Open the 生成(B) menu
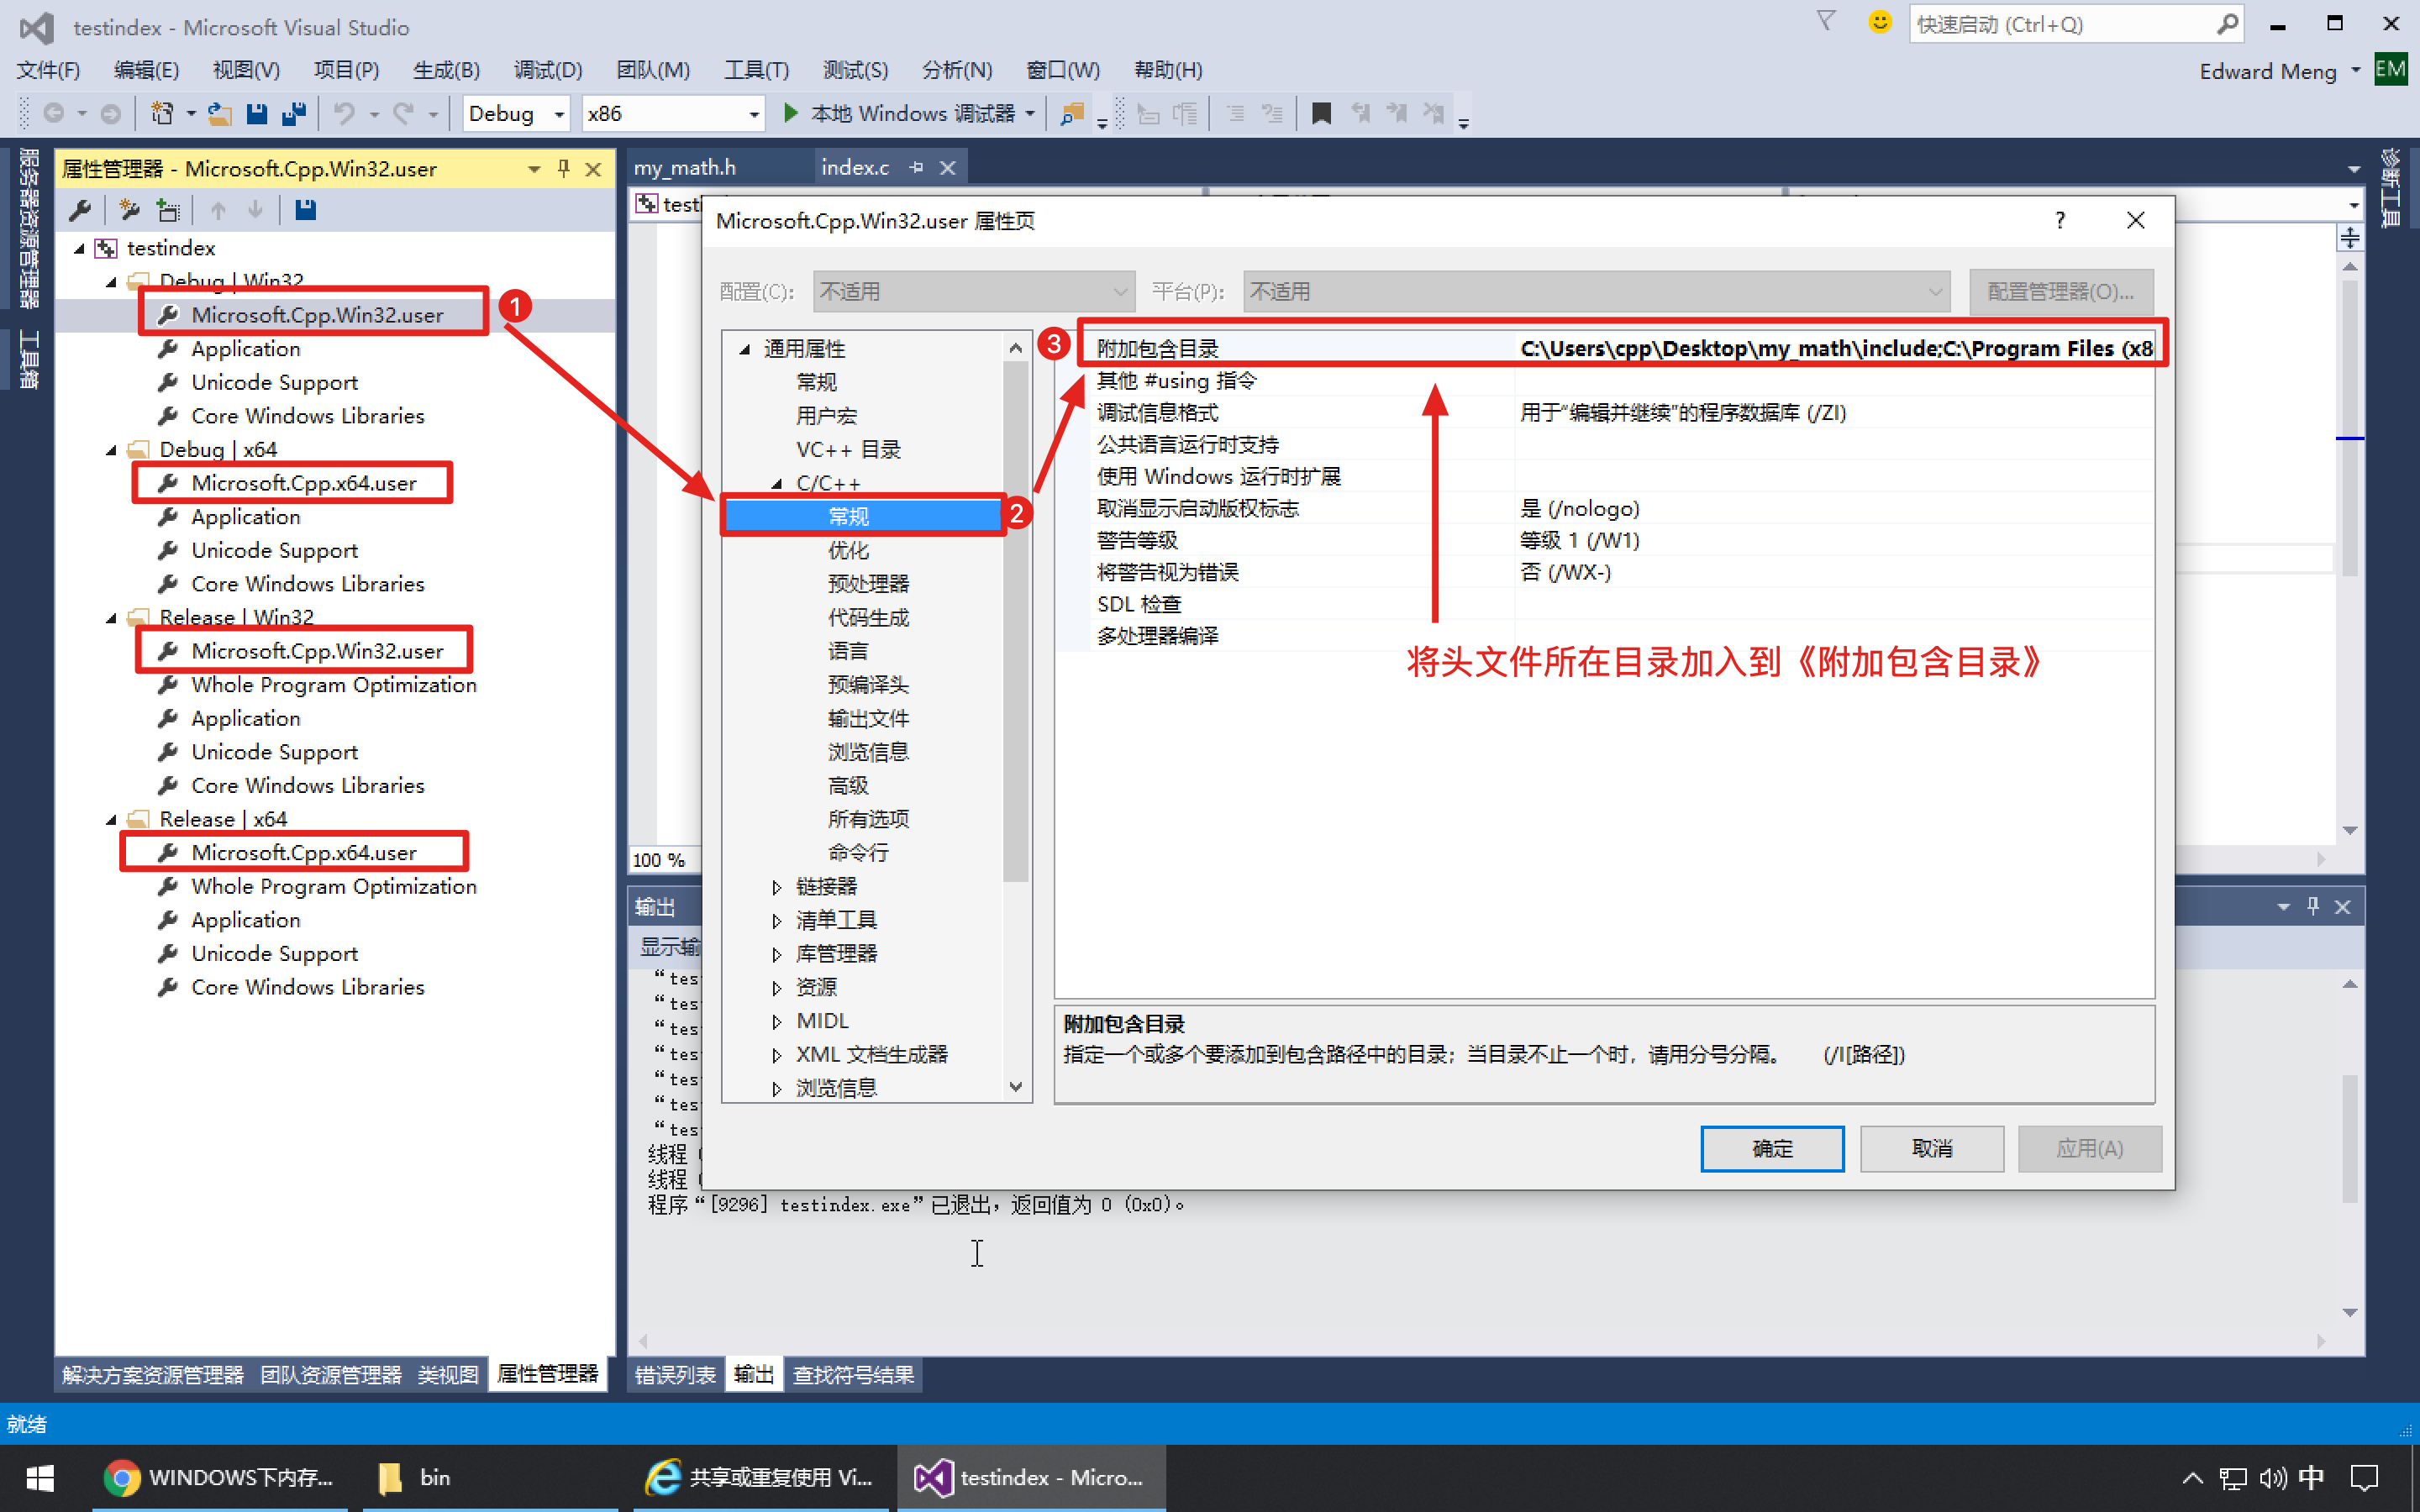This screenshot has height=1512, width=2420. (446, 70)
